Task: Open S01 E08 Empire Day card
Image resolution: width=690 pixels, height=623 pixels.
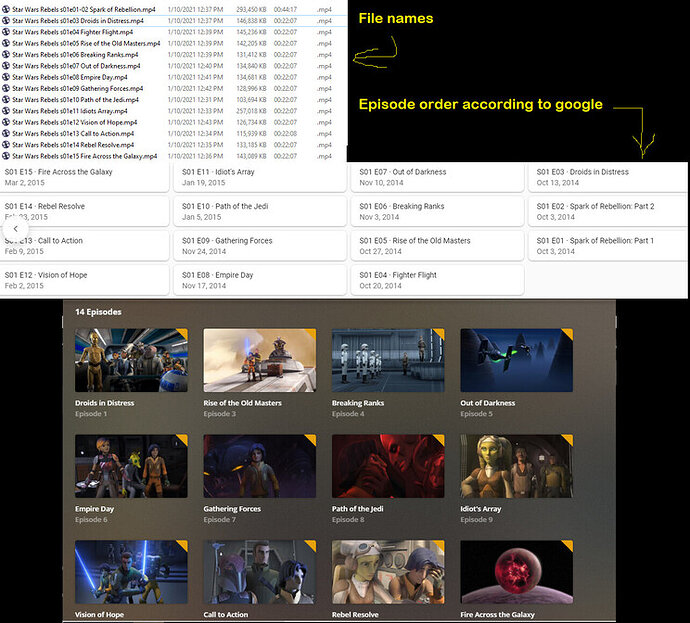Action: (260, 280)
